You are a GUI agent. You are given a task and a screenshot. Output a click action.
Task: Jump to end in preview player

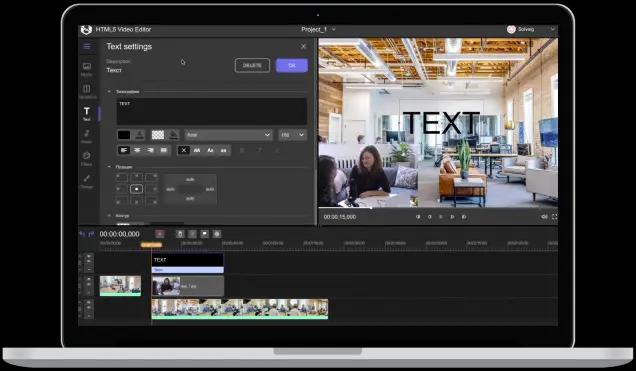click(464, 217)
